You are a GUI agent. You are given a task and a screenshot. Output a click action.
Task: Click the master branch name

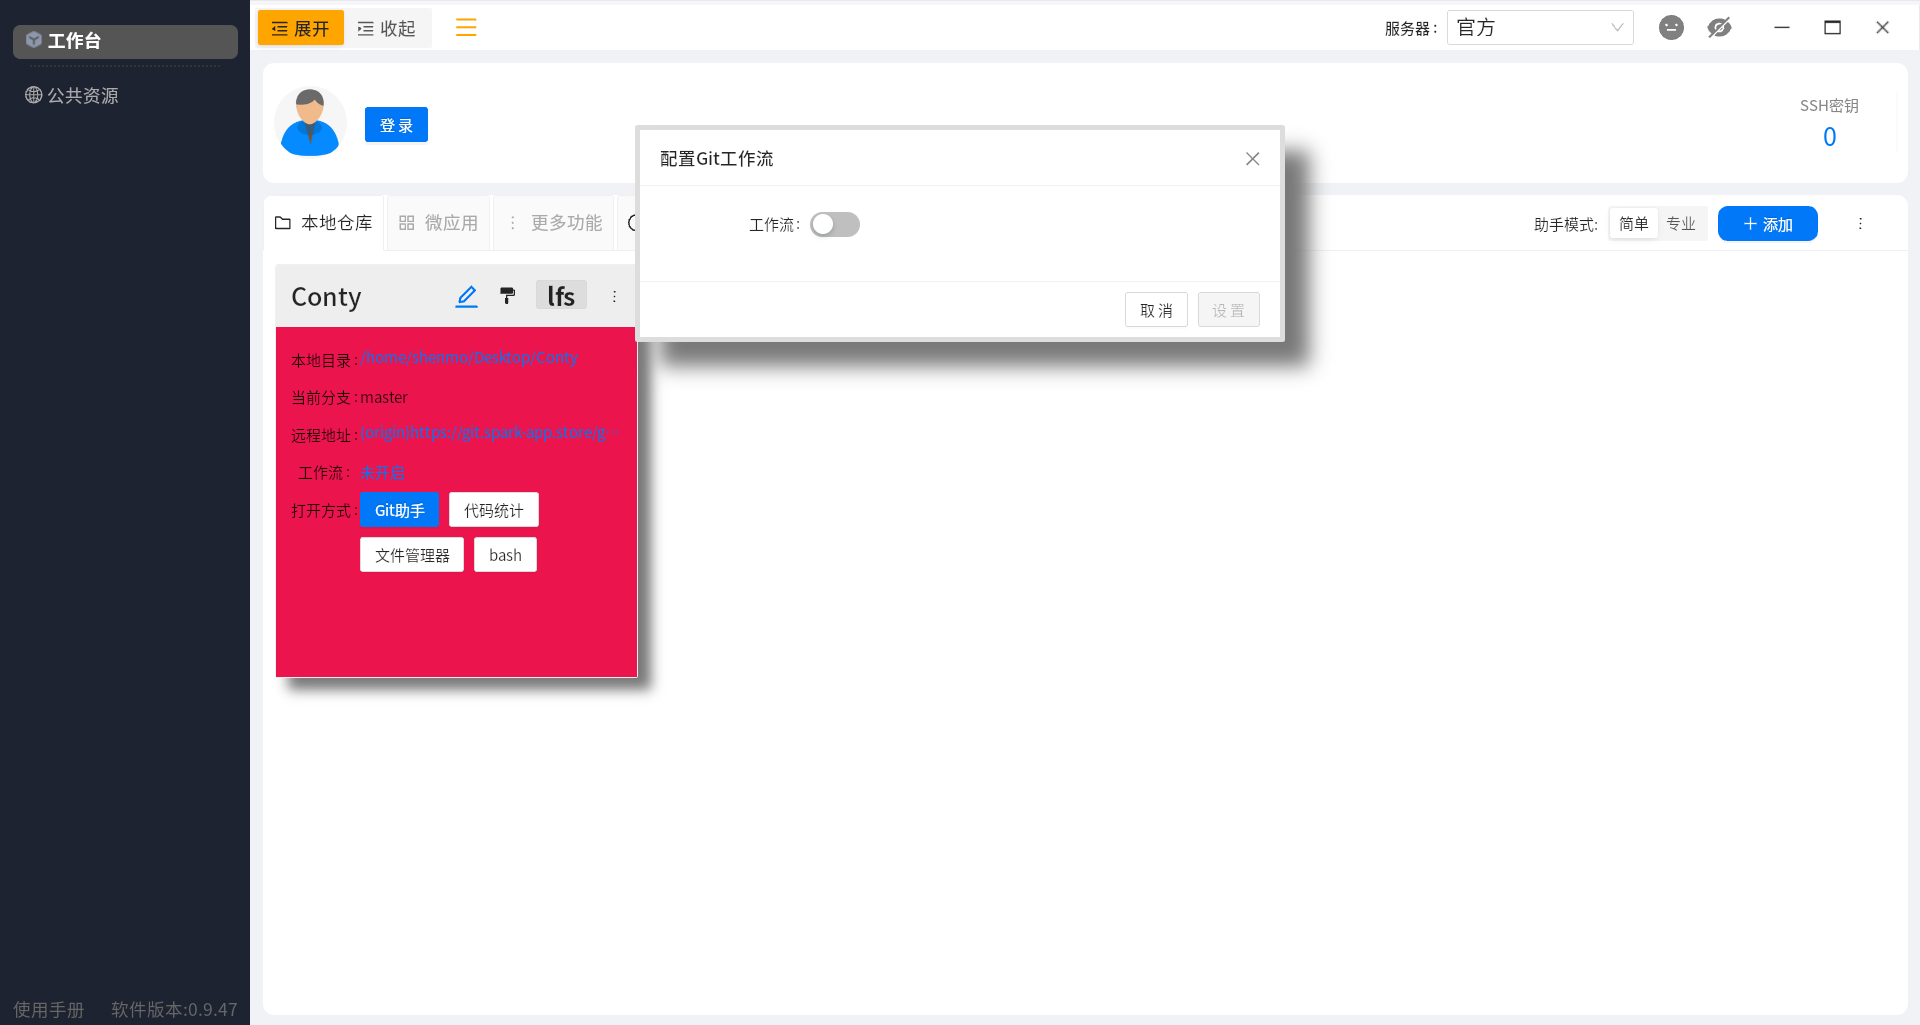384,397
